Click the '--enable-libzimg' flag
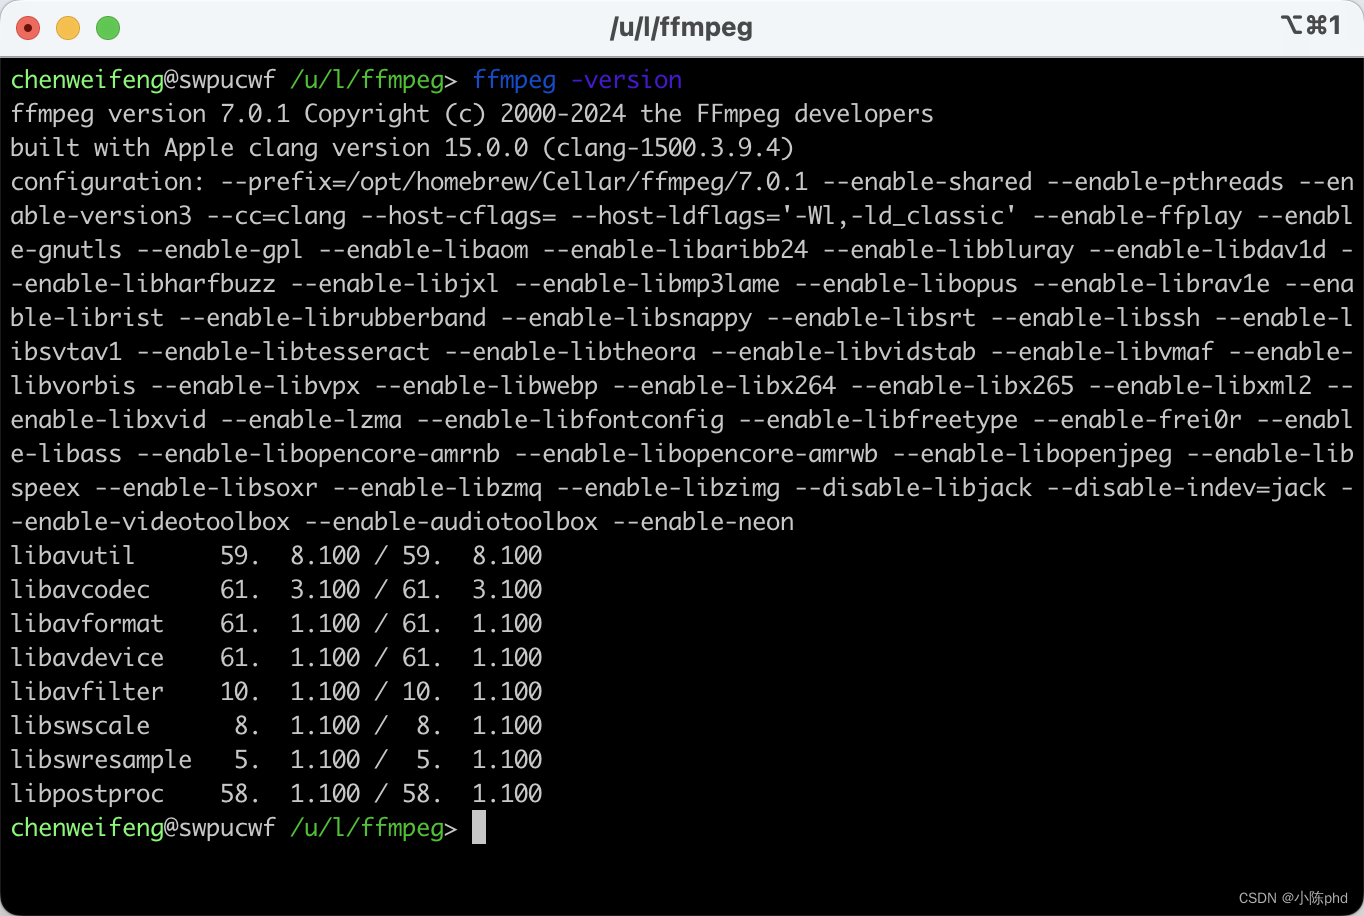The height and width of the screenshot is (916, 1364). tap(668, 488)
